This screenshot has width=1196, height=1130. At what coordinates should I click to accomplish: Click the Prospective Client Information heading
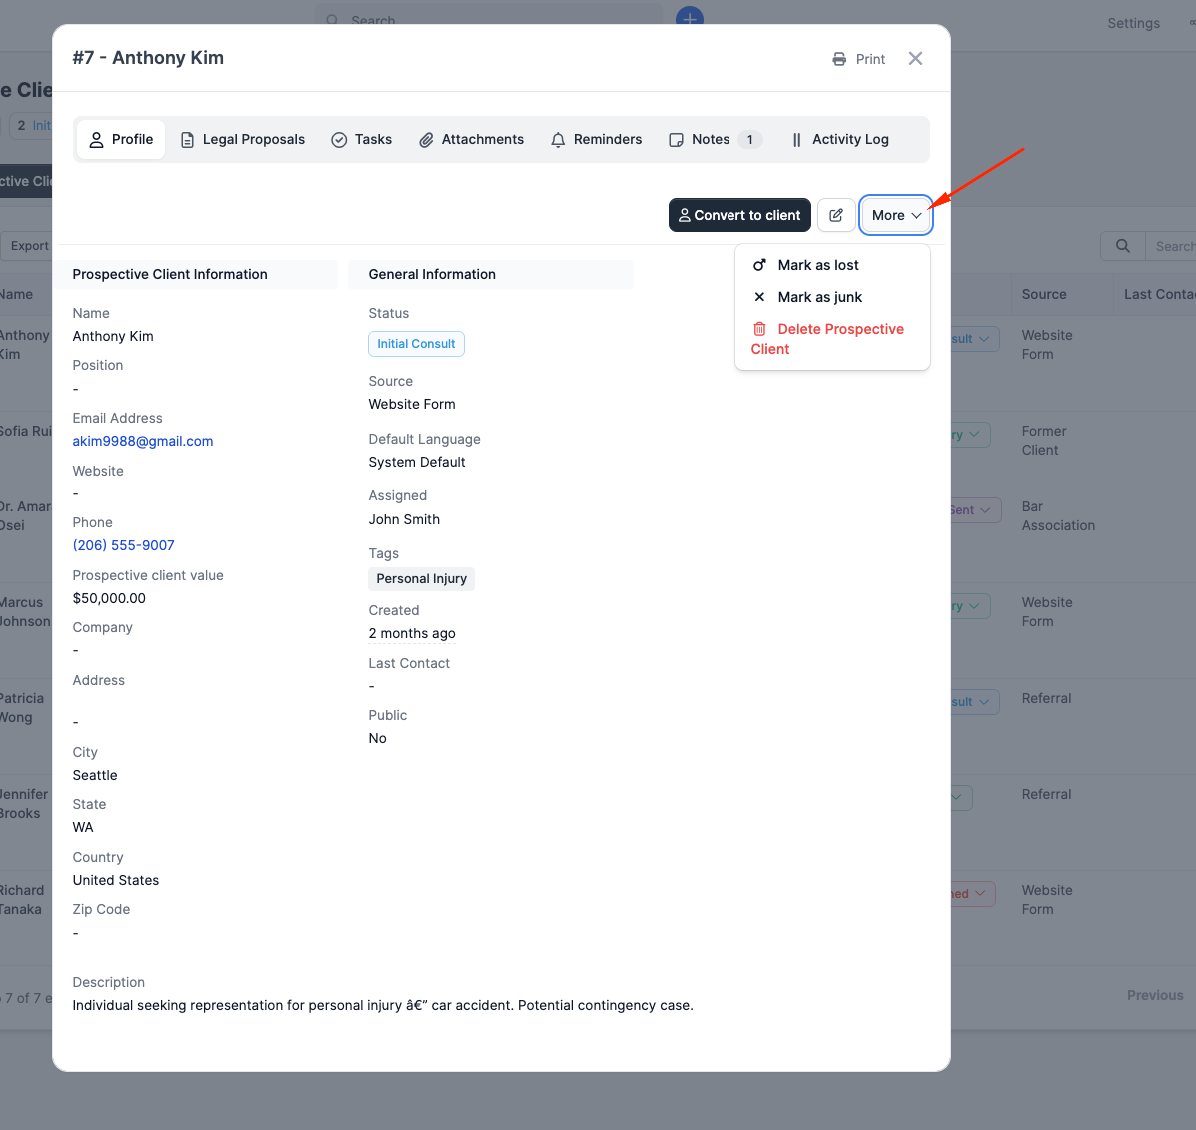[170, 274]
